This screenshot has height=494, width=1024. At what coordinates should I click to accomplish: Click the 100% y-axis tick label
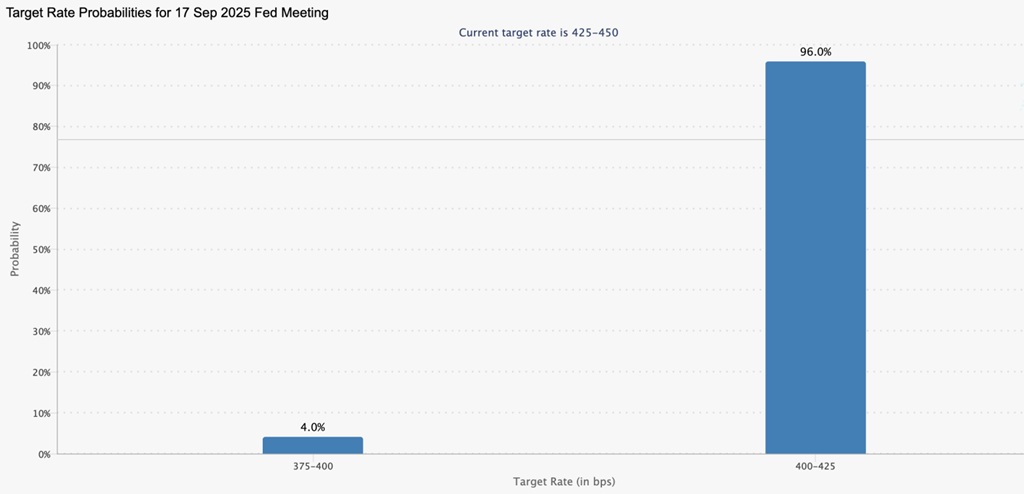[x=38, y=46]
